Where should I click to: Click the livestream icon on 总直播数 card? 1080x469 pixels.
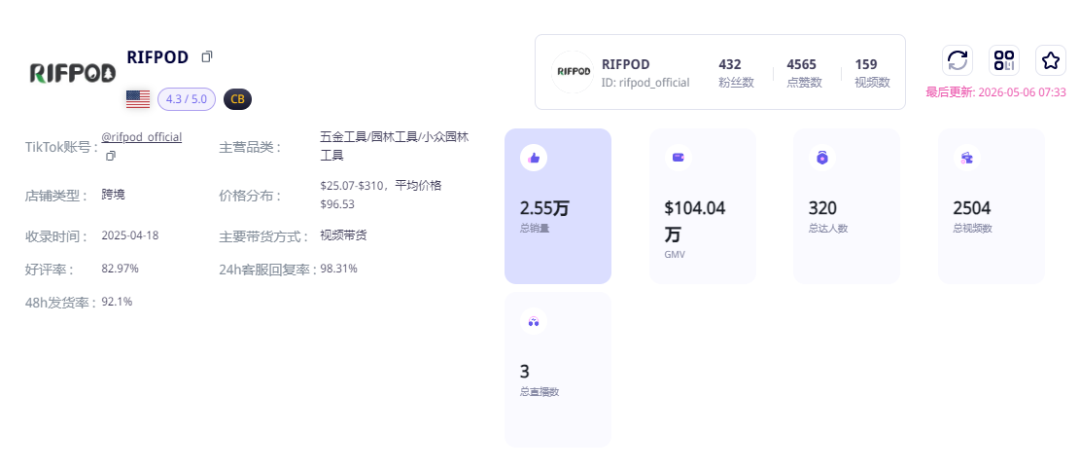tap(534, 322)
